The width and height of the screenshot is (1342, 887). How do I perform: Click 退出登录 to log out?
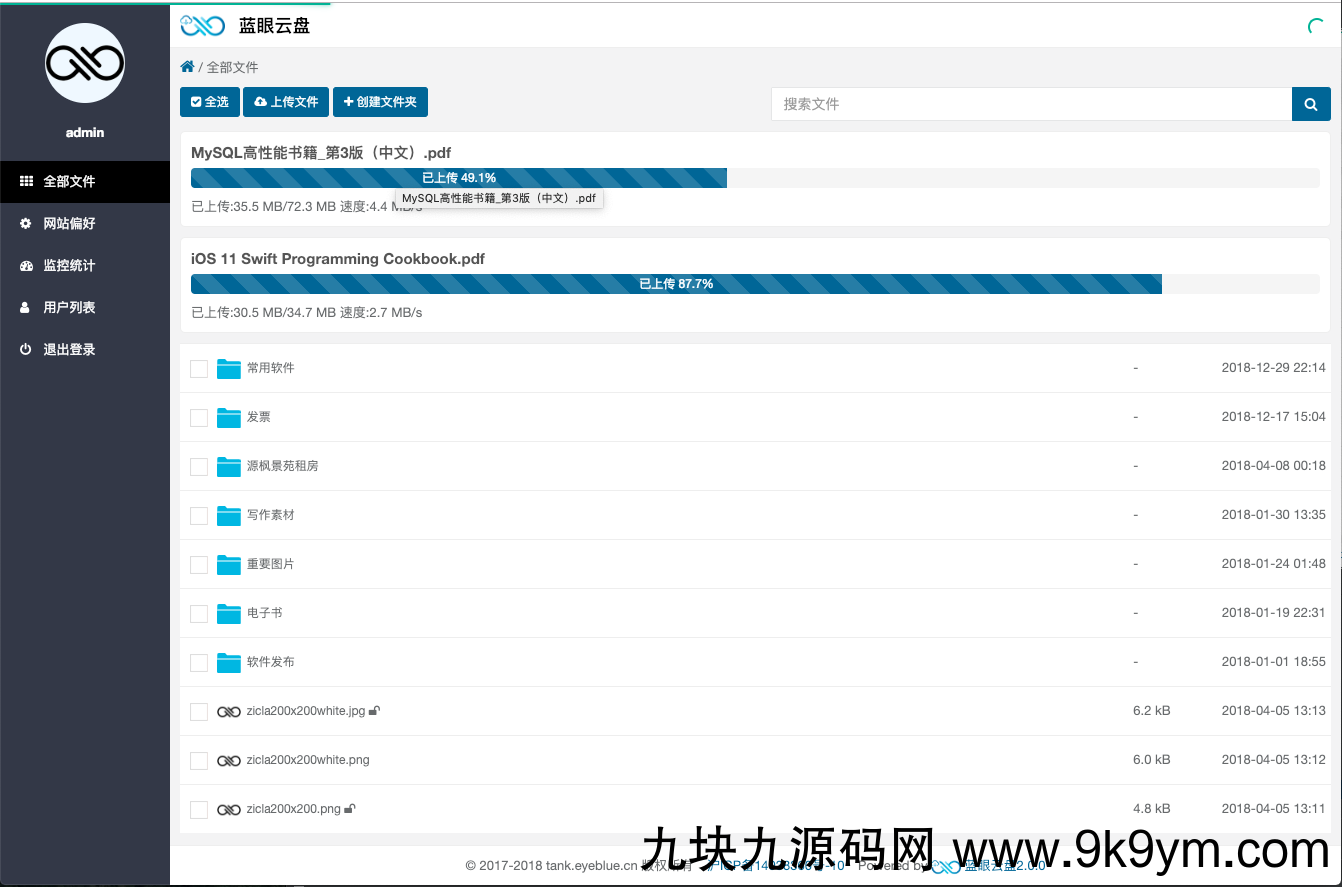(x=69, y=350)
